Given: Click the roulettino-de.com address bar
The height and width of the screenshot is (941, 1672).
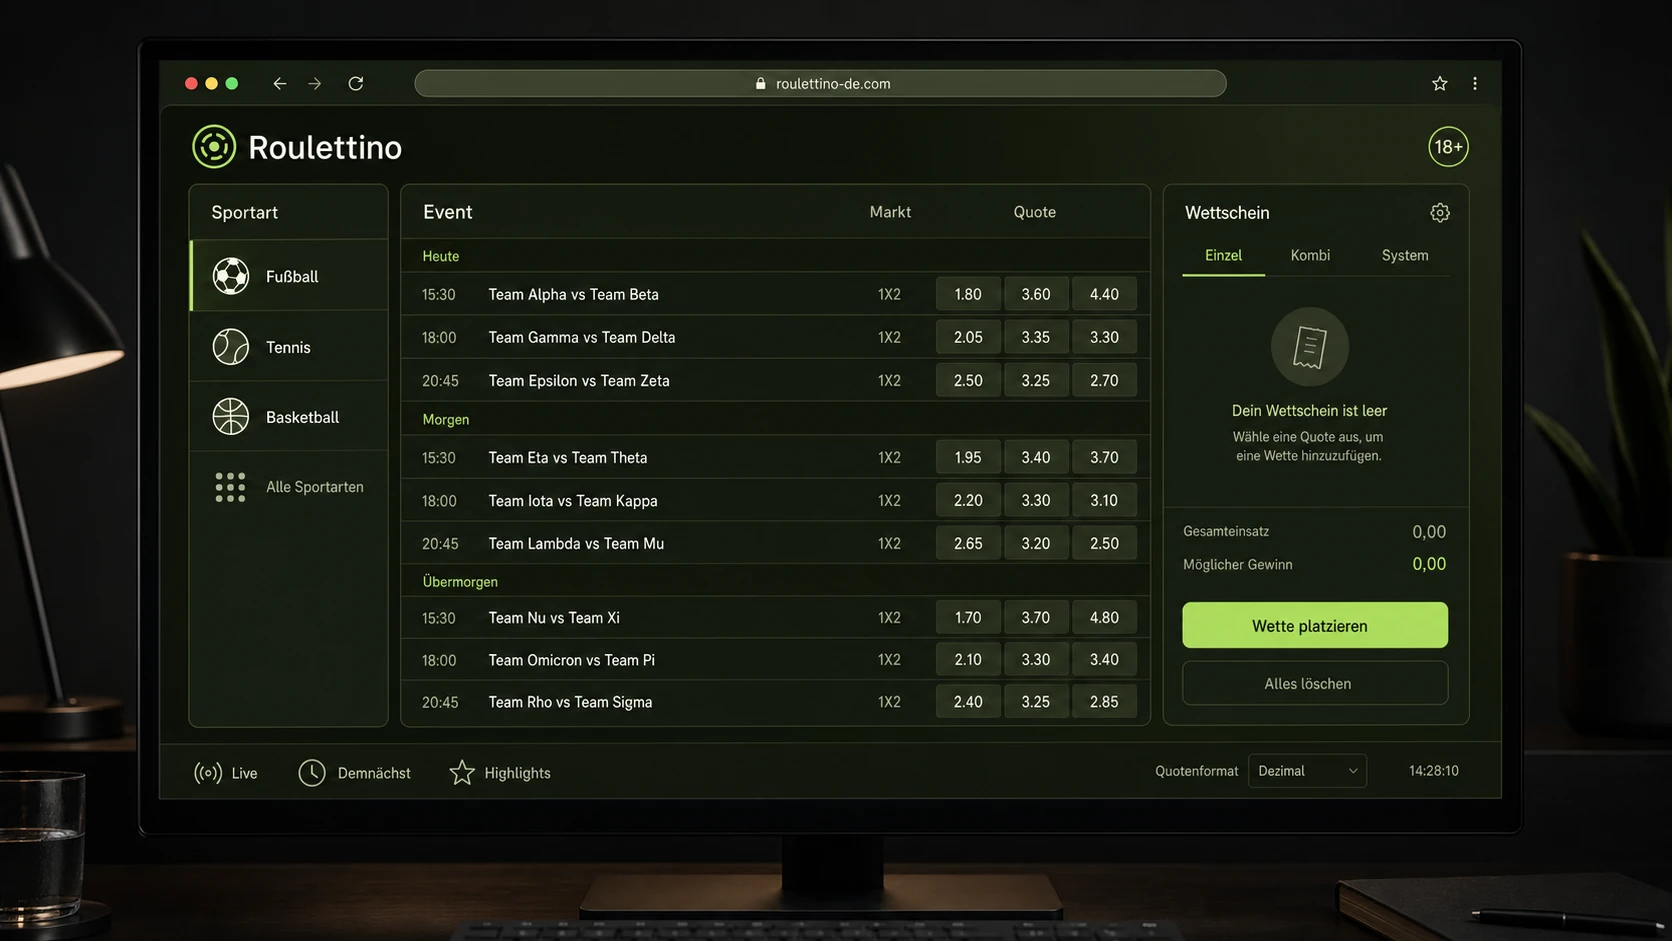Looking at the screenshot, I should [820, 84].
